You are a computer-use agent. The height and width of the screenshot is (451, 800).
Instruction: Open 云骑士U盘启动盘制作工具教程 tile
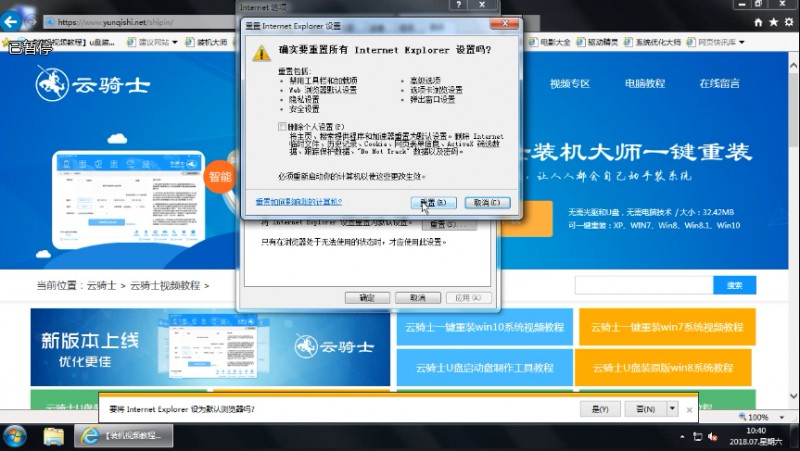pyautogui.click(x=485, y=367)
